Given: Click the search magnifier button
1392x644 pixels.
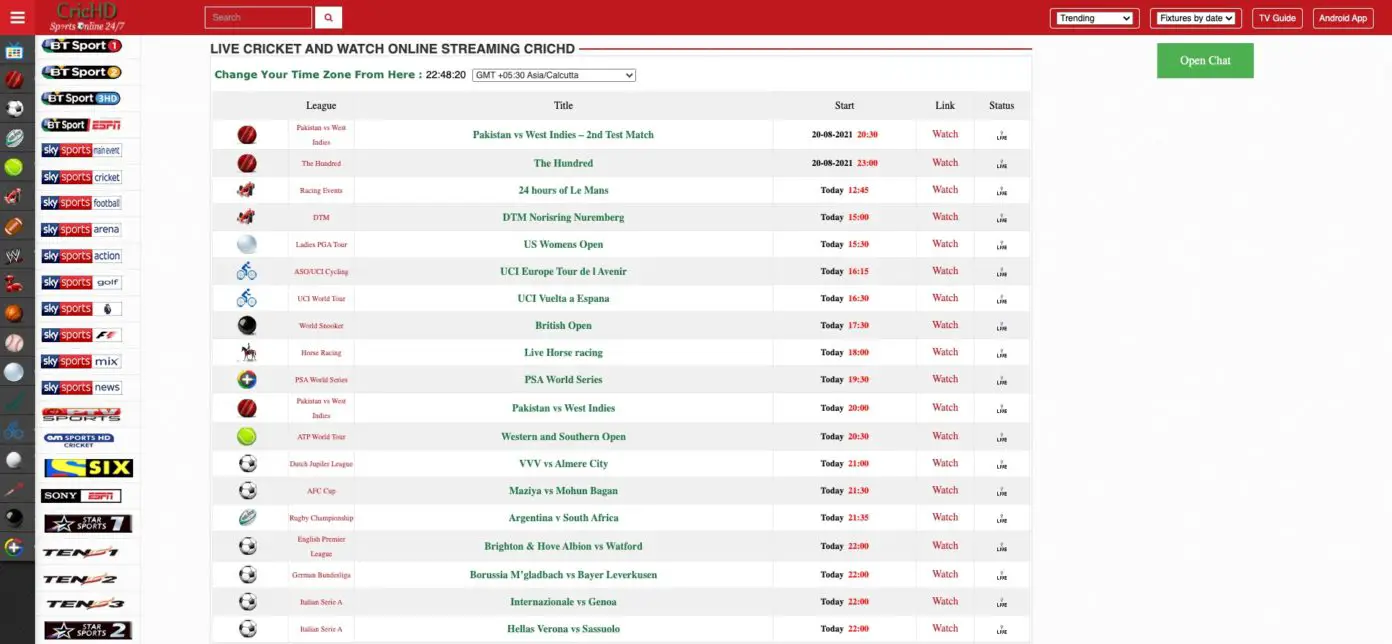Looking at the screenshot, I should tap(327, 17).
